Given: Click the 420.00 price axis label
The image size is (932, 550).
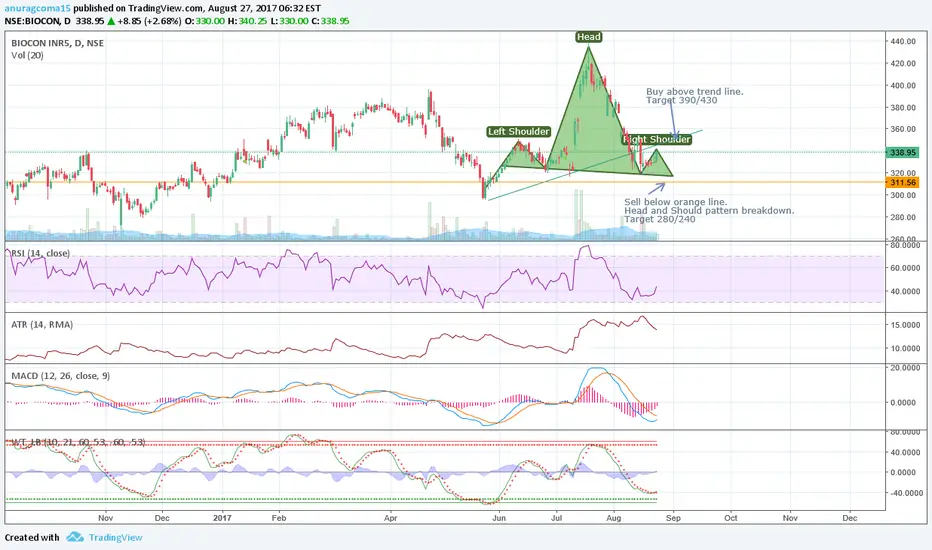Looking at the screenshot, I should coord(902,64).
